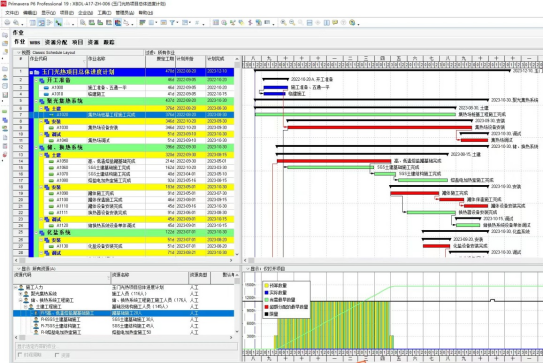
Task: Click the Bars formatting icon in toolbar
Action: (x=142, y=23)
